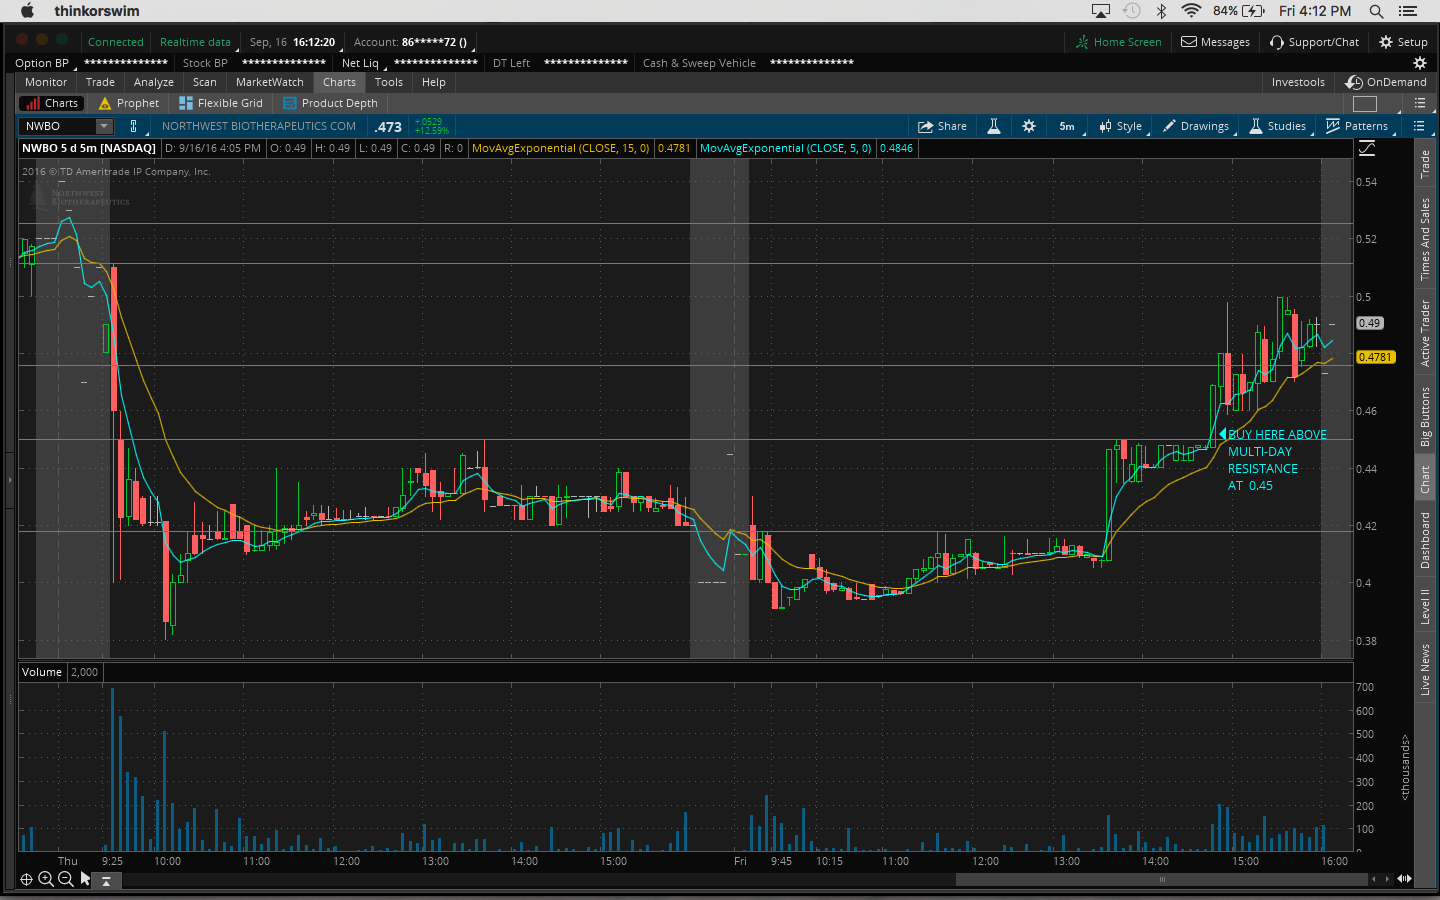Click the chart scale icon above price axis

click(1367, 148)
